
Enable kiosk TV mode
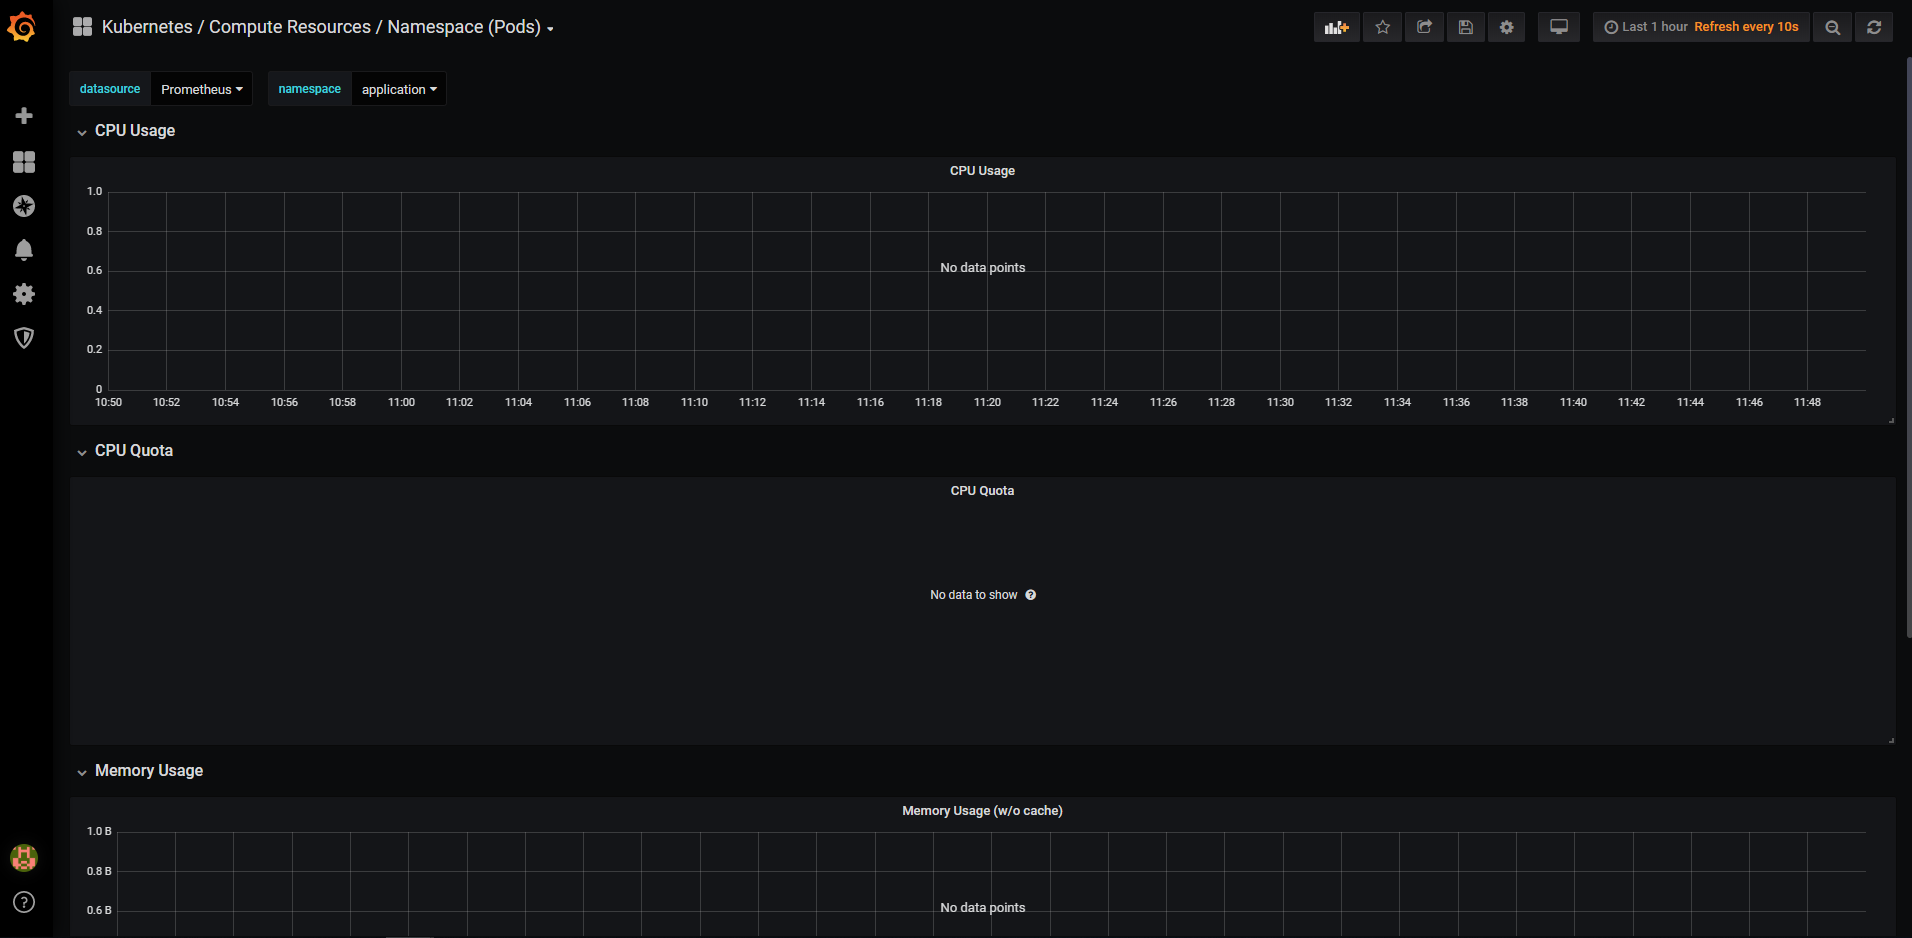pos(1558,27)
